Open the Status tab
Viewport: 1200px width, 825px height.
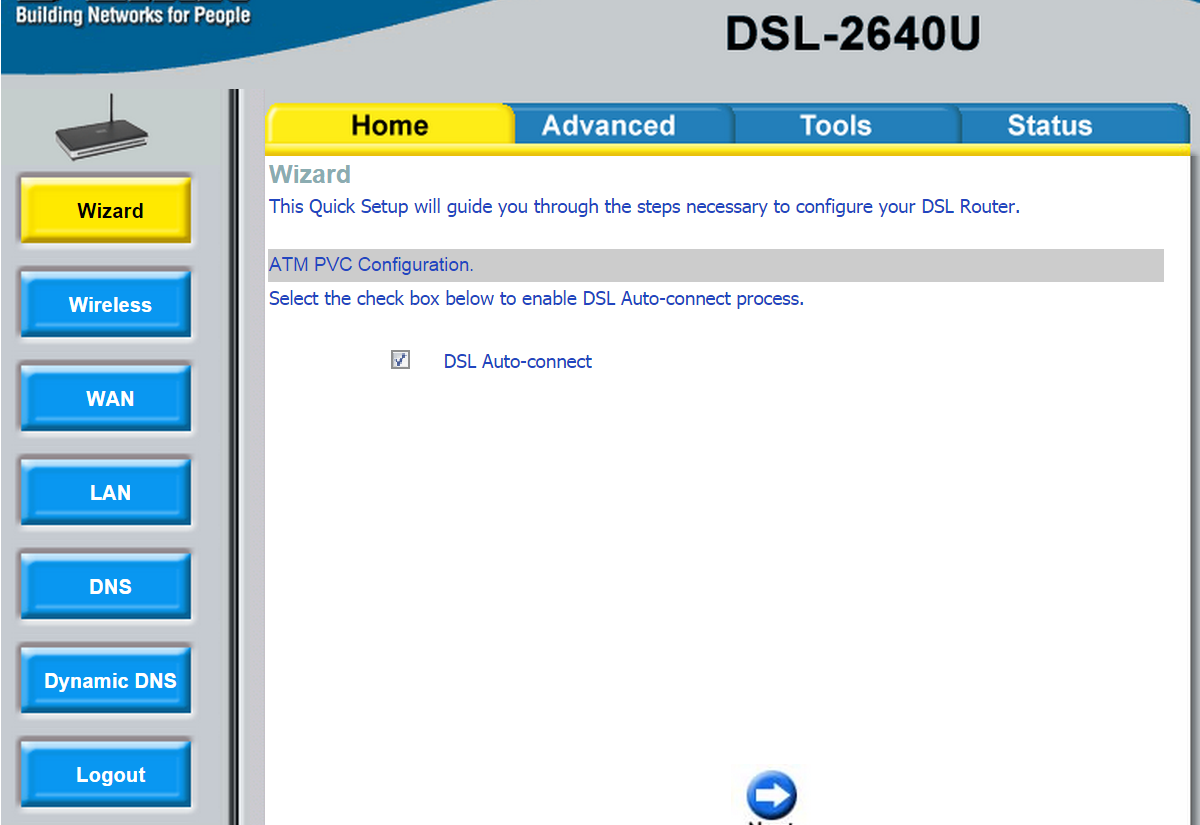coord(1049,125)
